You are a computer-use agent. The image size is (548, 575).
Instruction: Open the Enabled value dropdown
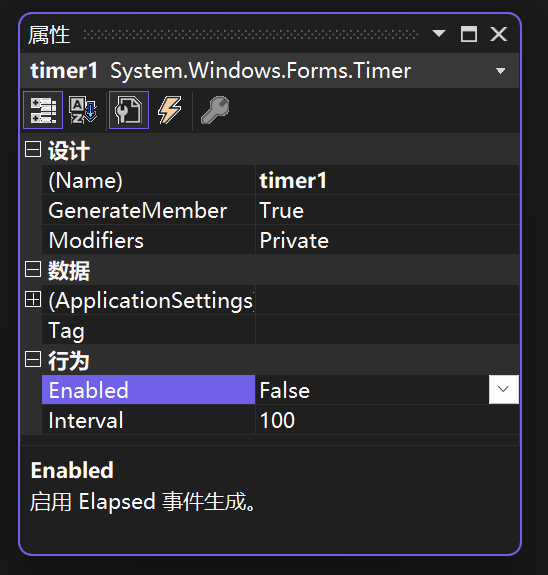(504, 389)
